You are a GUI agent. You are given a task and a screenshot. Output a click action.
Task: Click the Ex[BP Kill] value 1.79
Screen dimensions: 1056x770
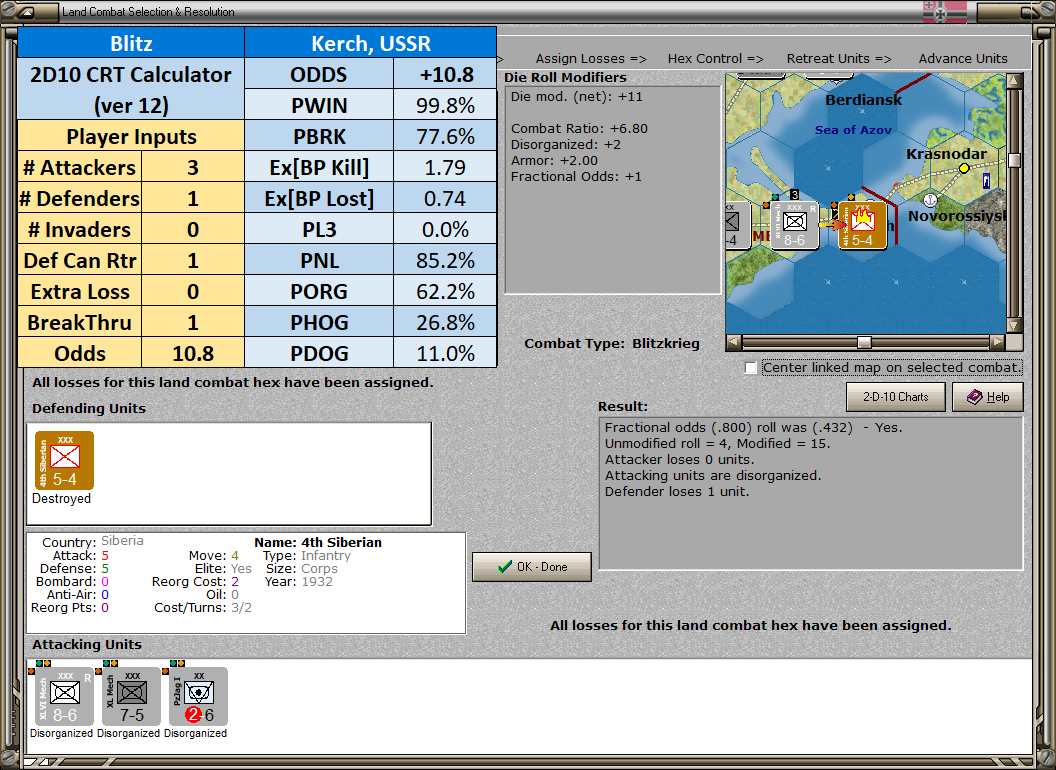(x=445, y=167)
